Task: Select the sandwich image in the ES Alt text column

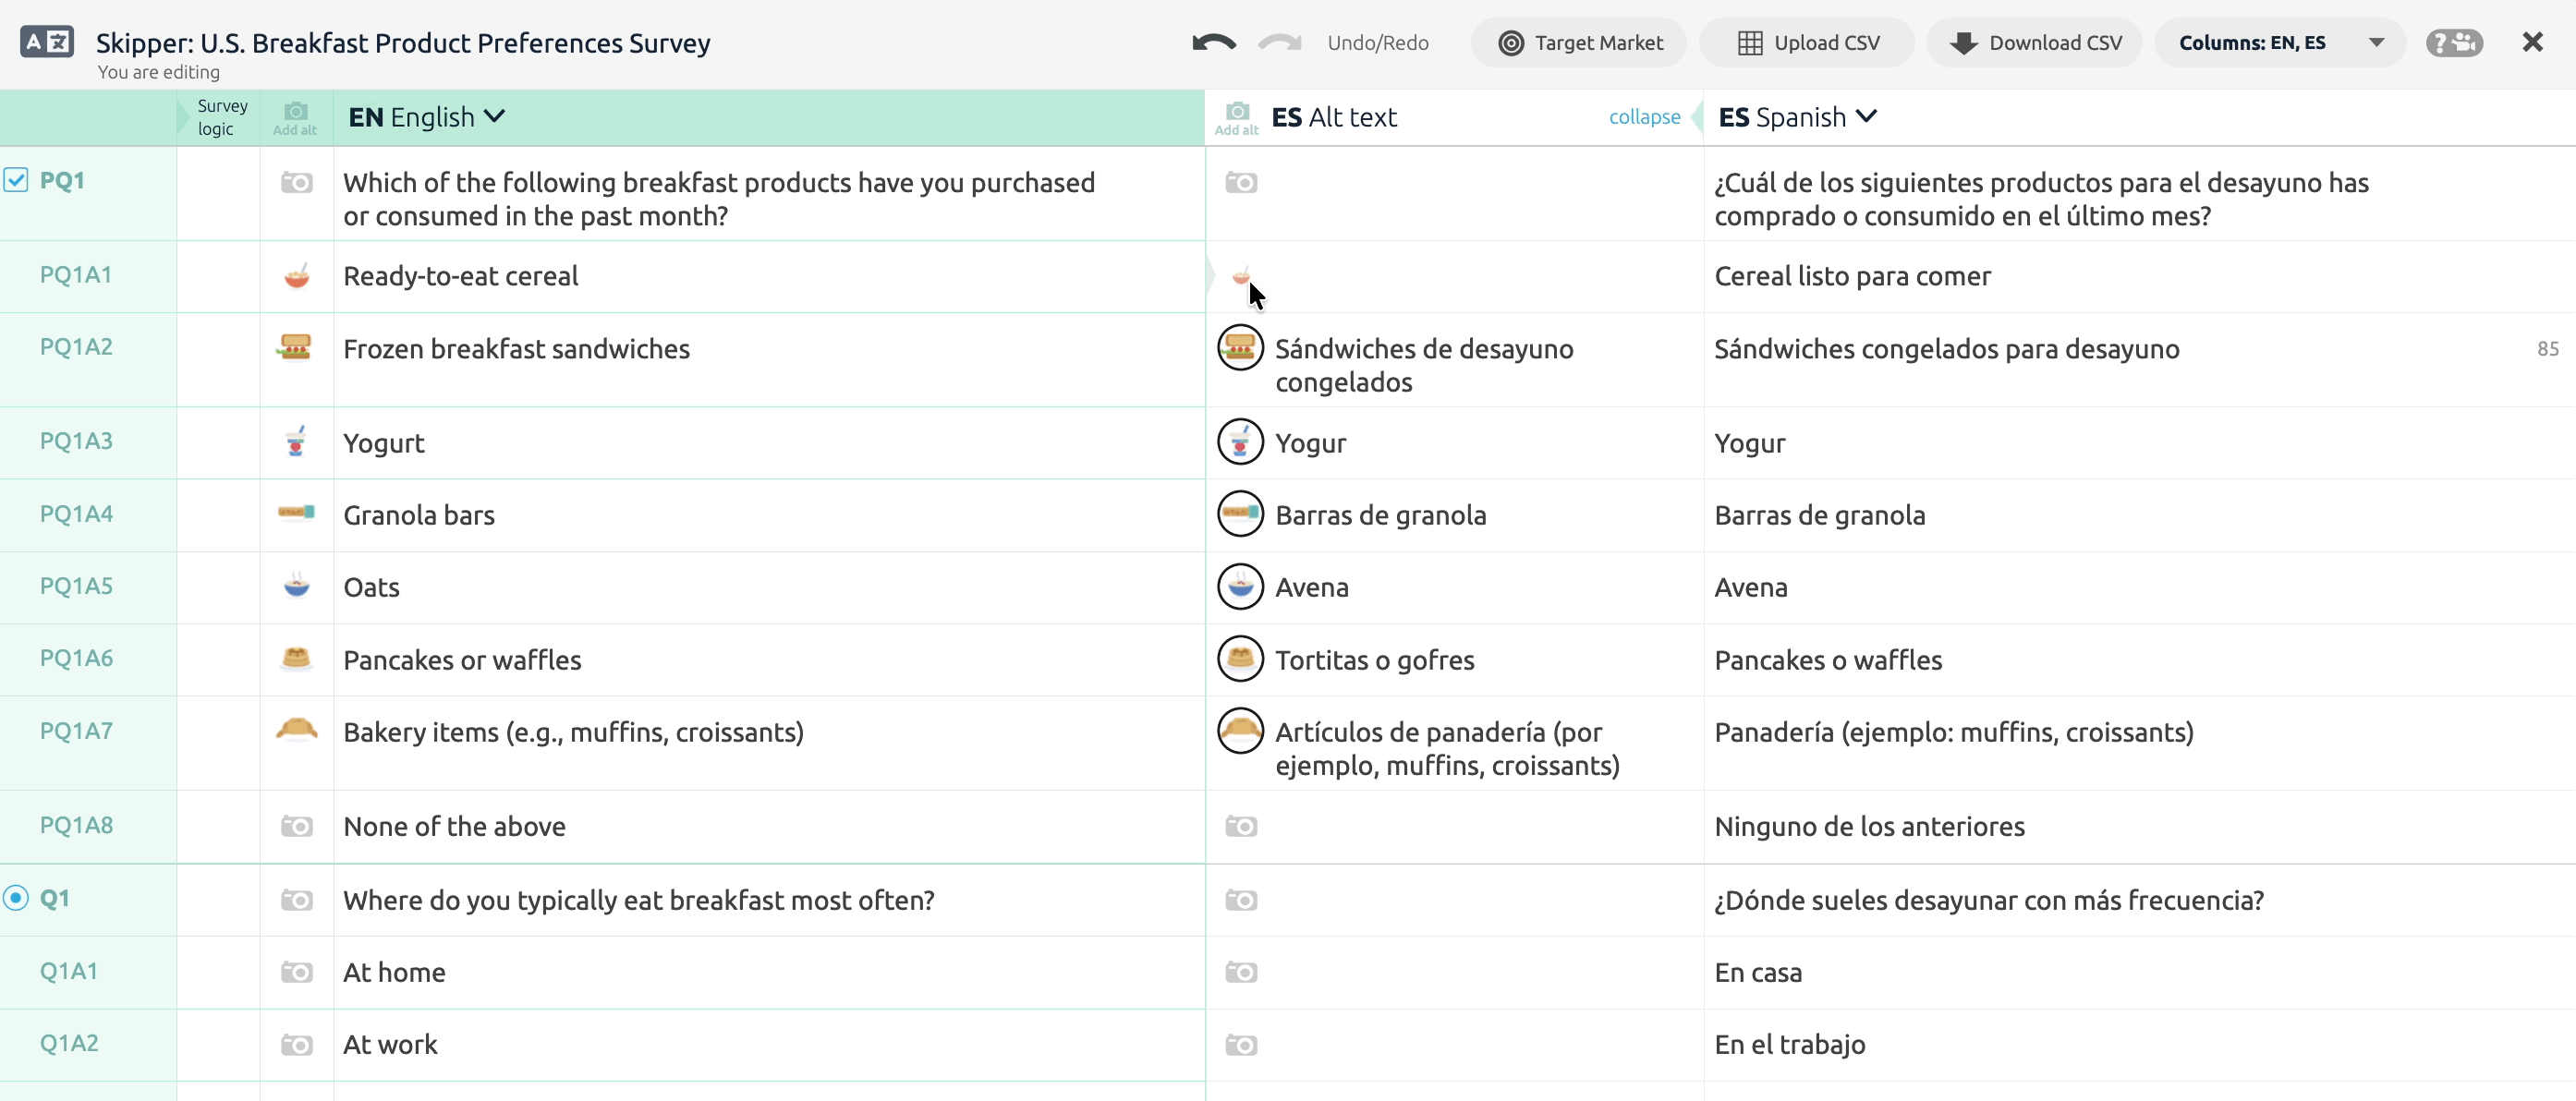Action: tap(1240, 348)
